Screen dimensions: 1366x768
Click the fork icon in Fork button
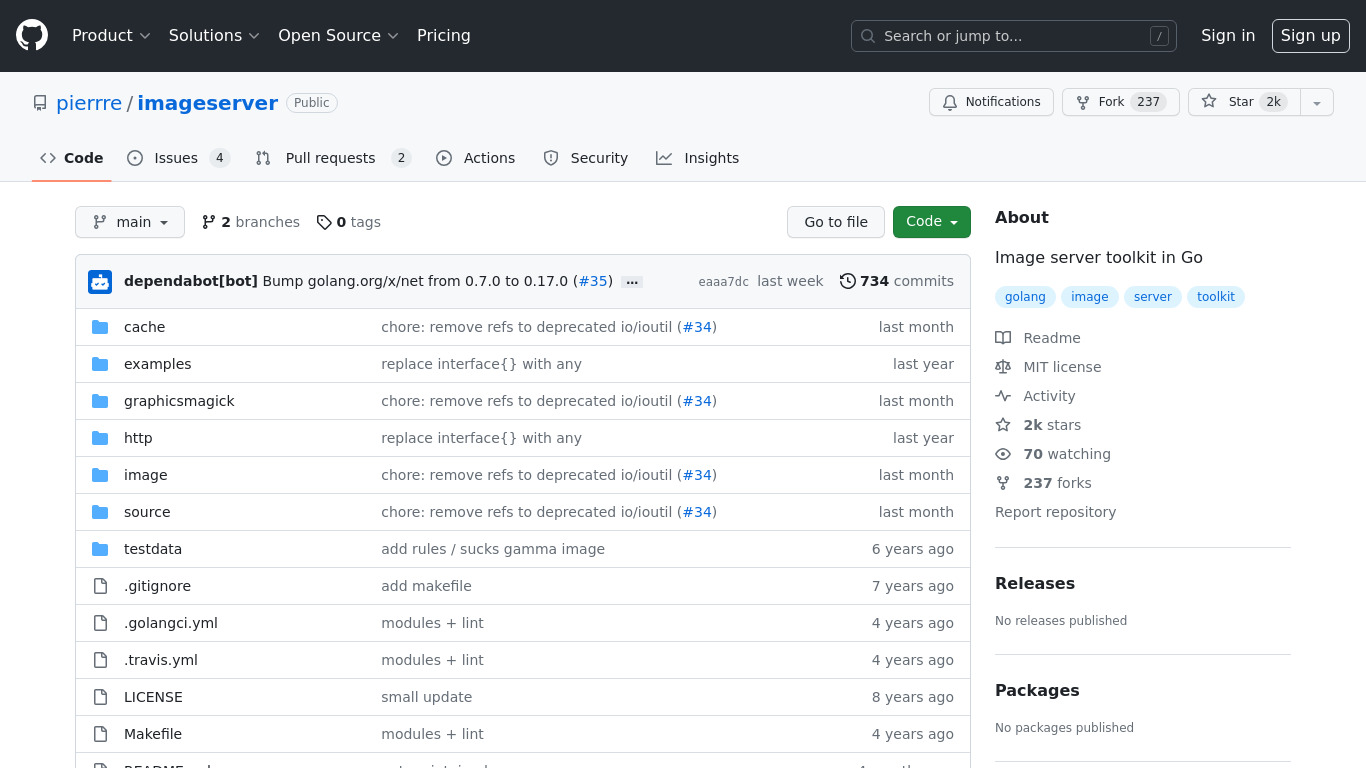click(1082, 102)
